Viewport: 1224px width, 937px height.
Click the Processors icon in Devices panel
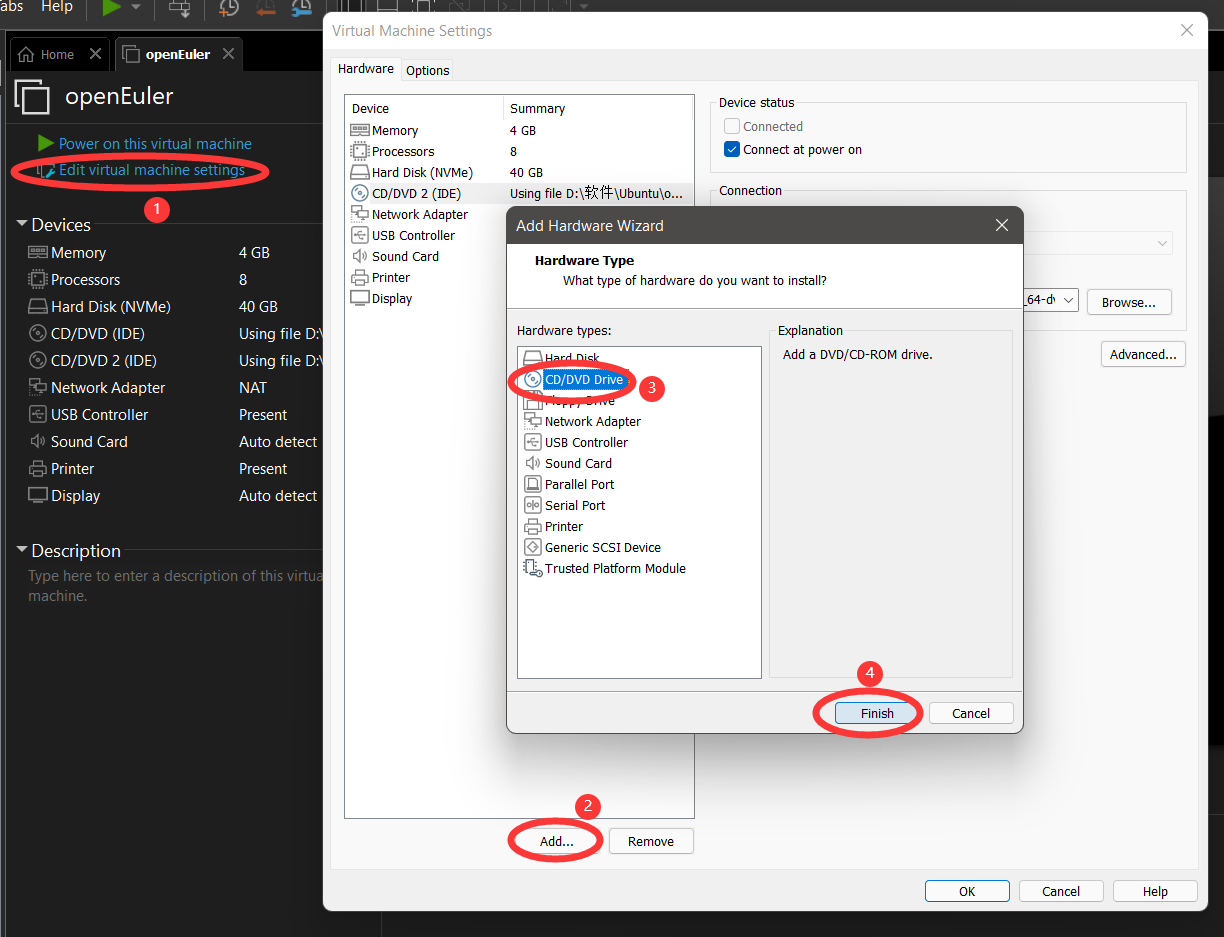click(x=38, y=280)
